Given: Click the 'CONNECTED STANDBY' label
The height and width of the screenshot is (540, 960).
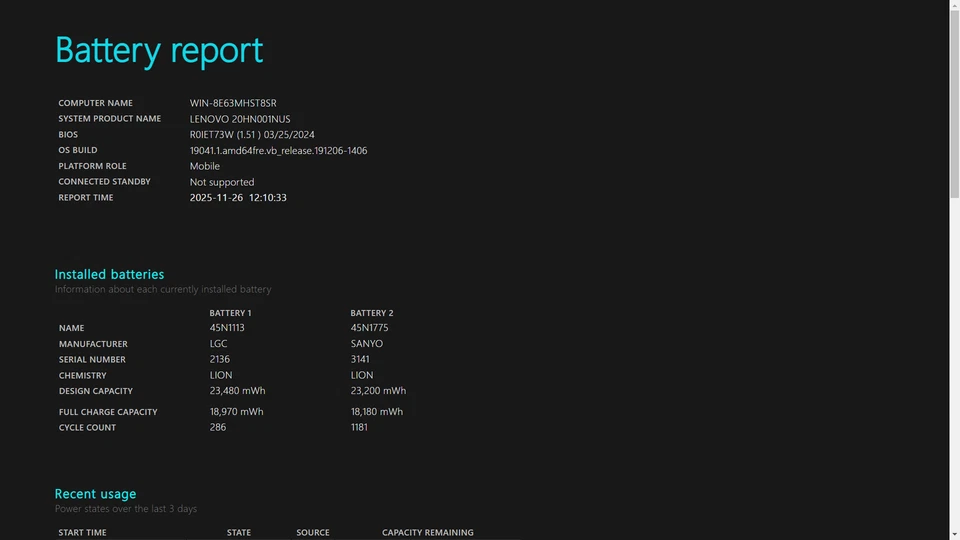Looking at the screenshot, I should [104, 182].
